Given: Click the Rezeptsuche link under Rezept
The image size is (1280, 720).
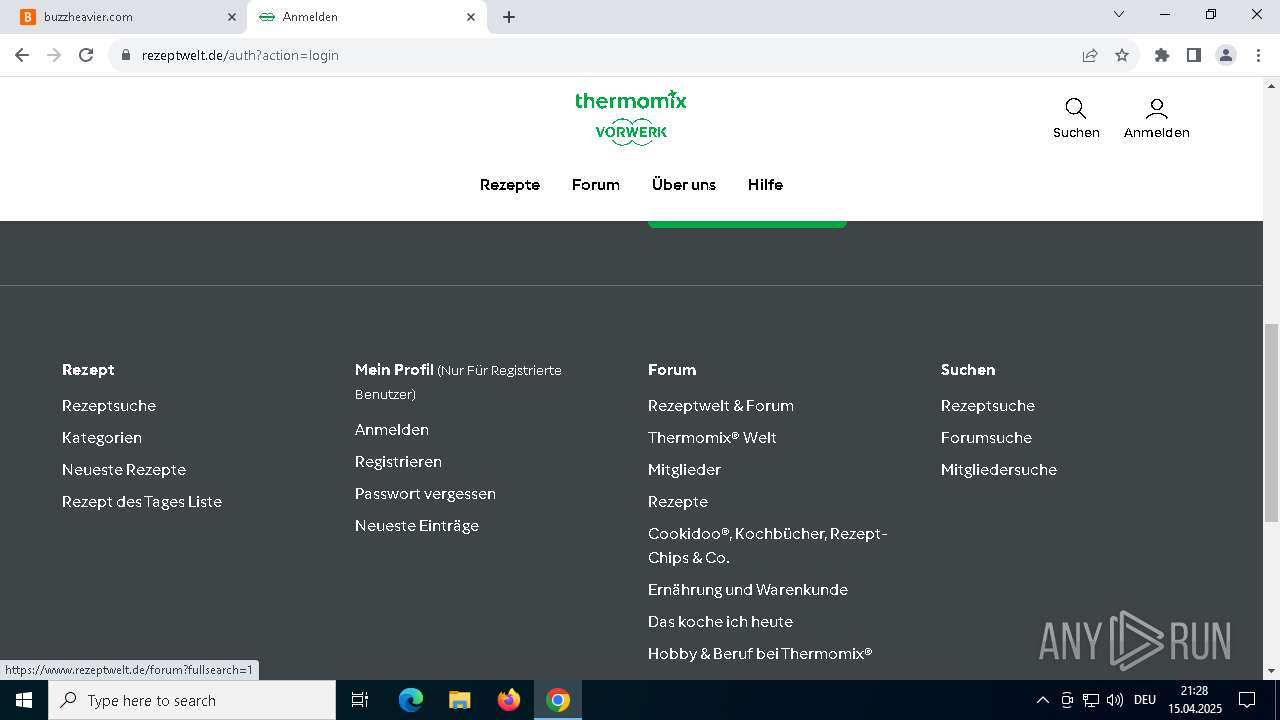Looking at the screenshot, I should pos(109,406).
